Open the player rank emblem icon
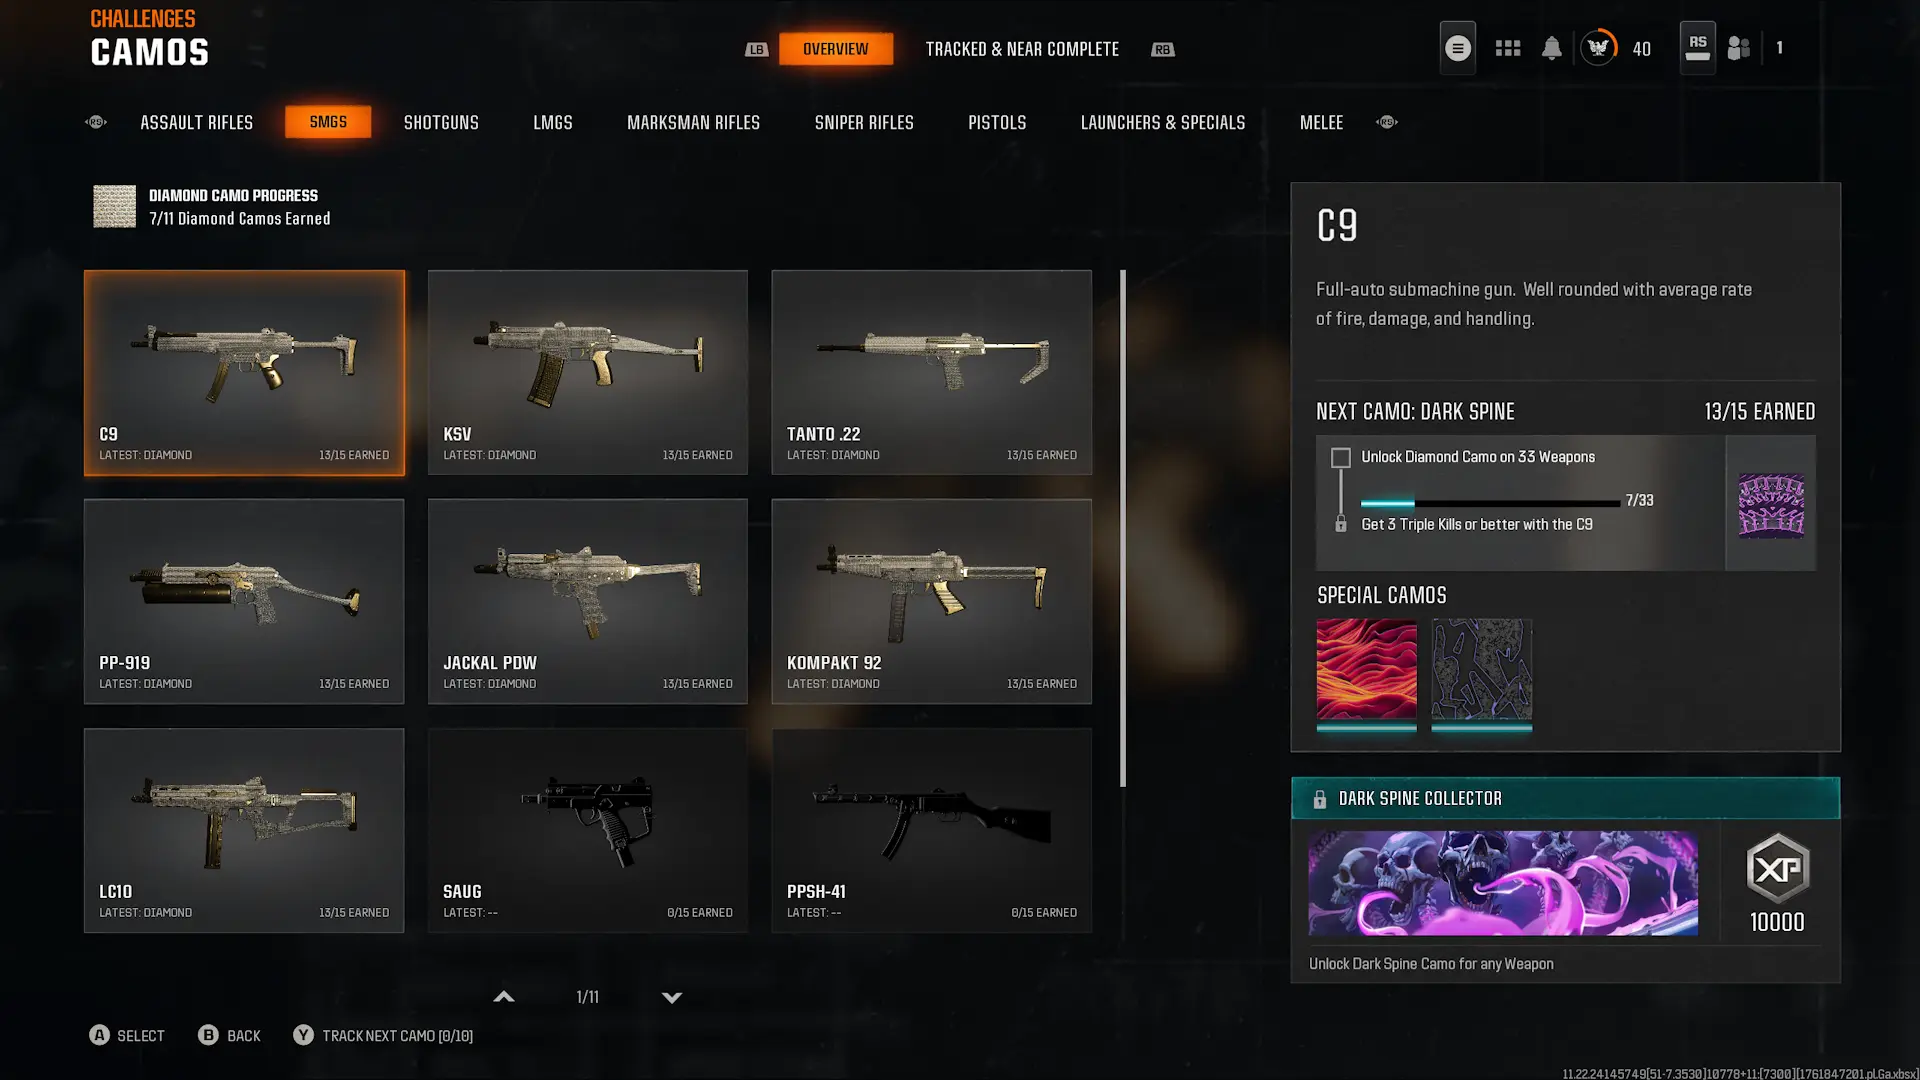Image resolution: width=1920 pixels, height=1080 pixels. click(x=1598, y=47)
